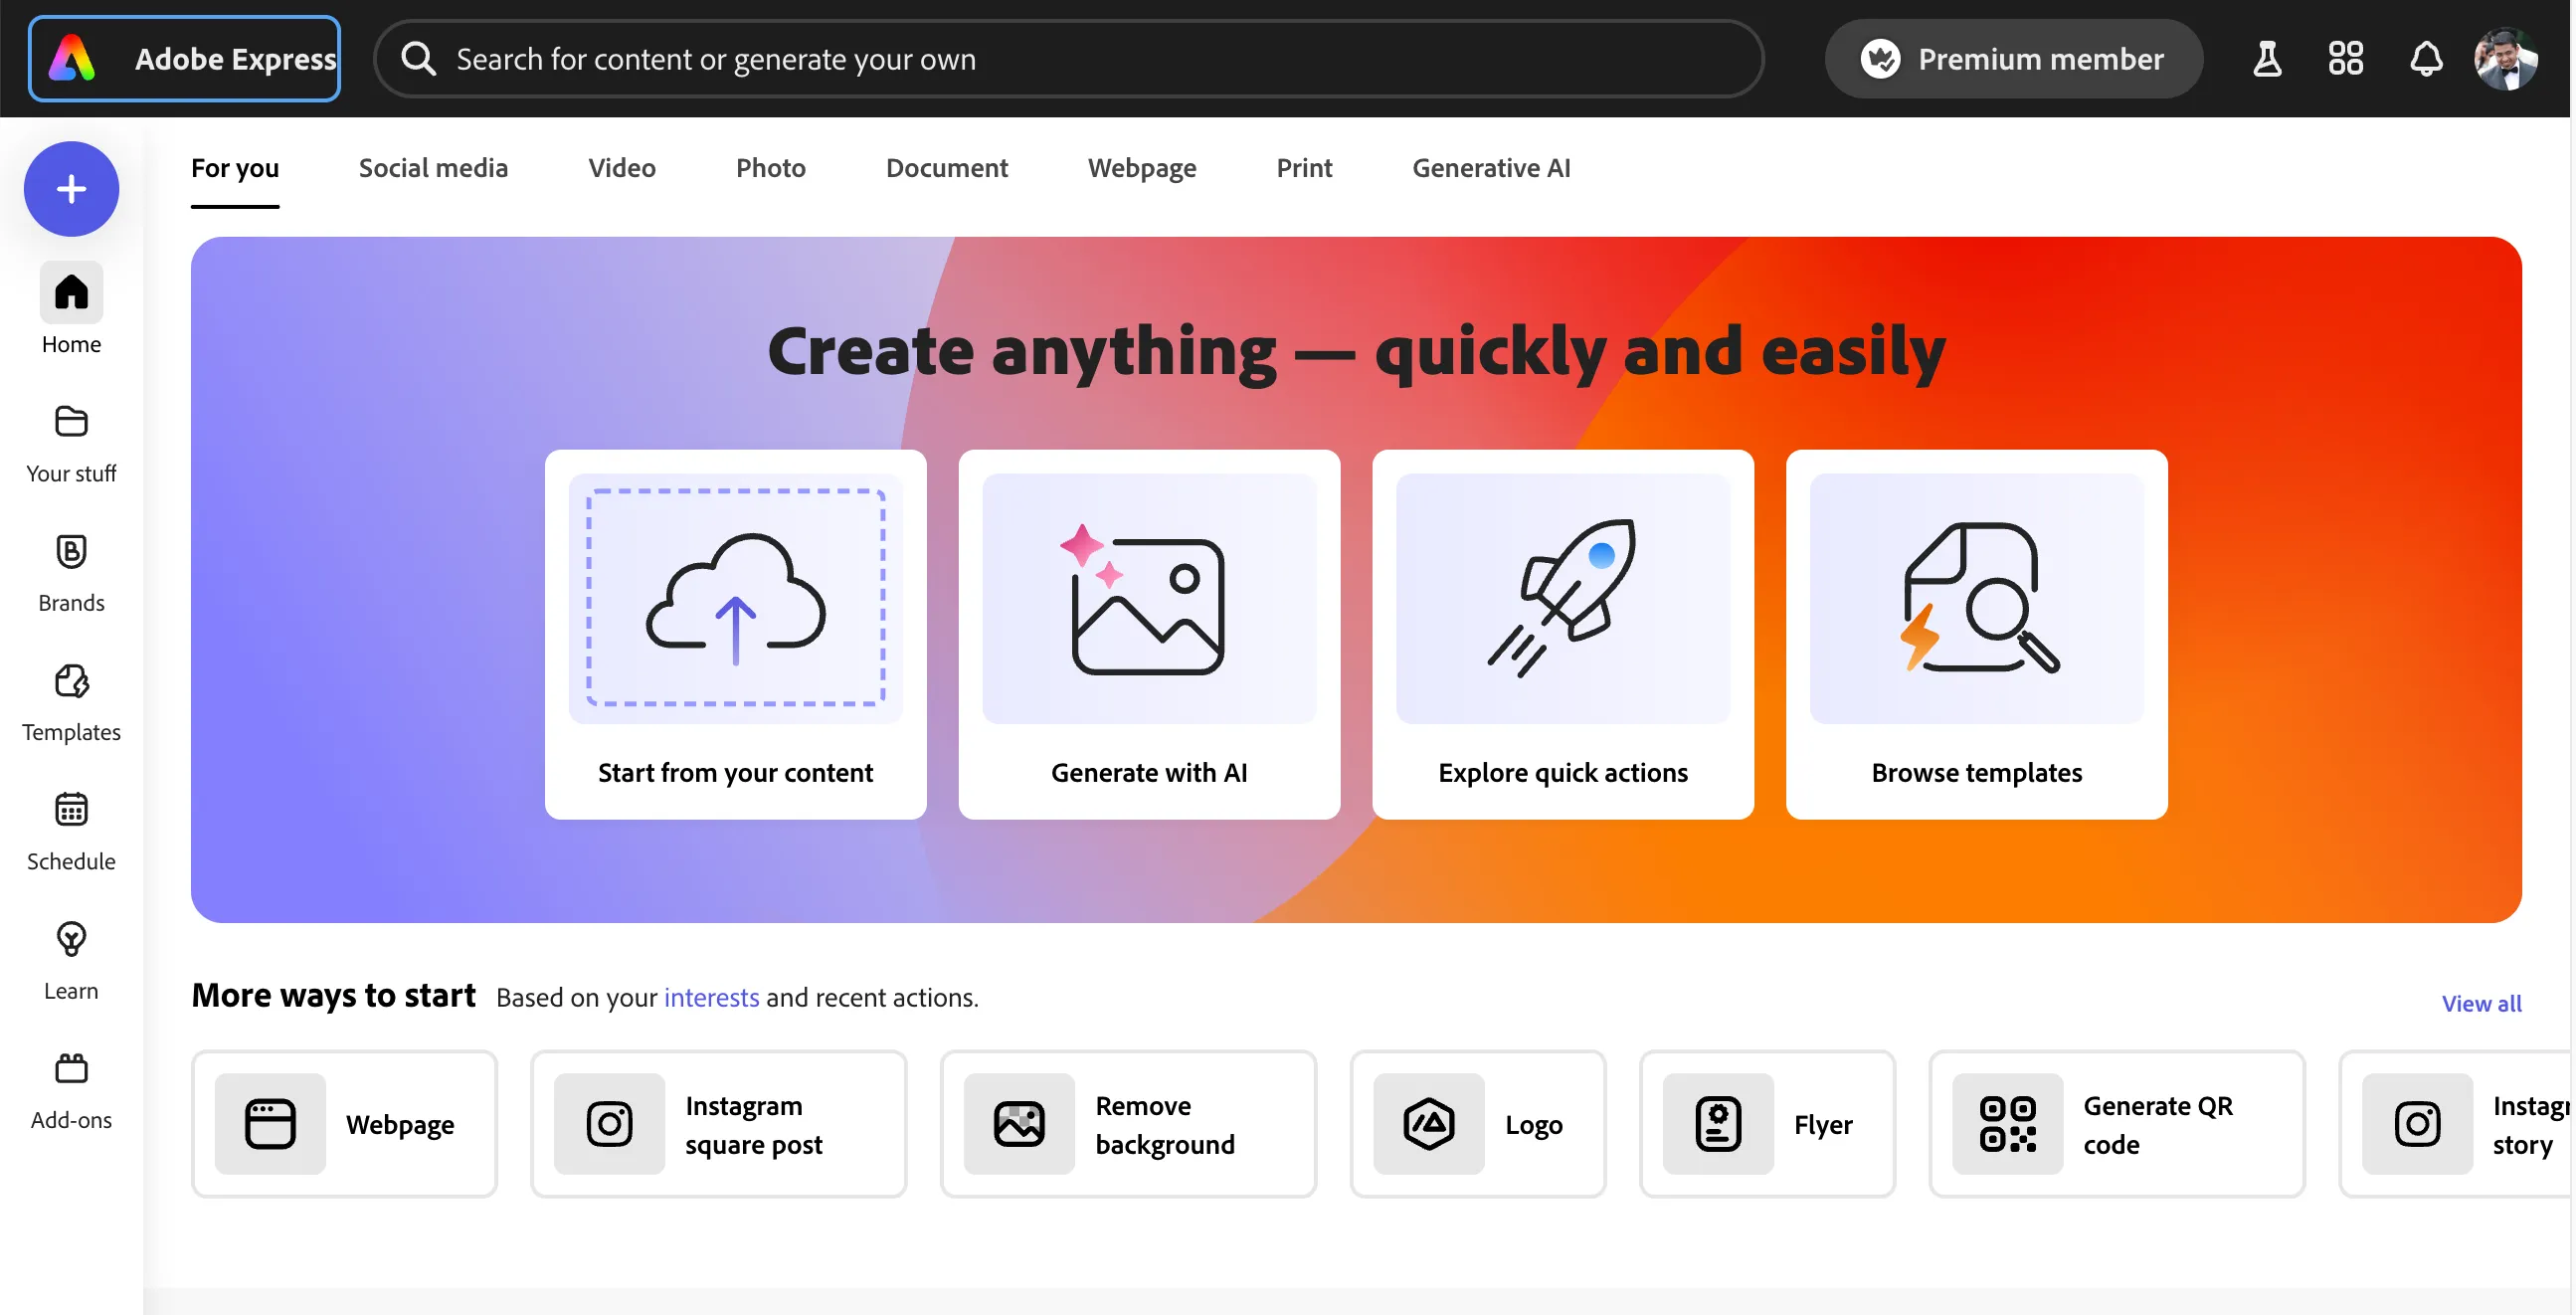The height and width of the screenshot is (1315, 2576).
Task: Click the Flyer card label
Action: [x=1823, y=1125]
